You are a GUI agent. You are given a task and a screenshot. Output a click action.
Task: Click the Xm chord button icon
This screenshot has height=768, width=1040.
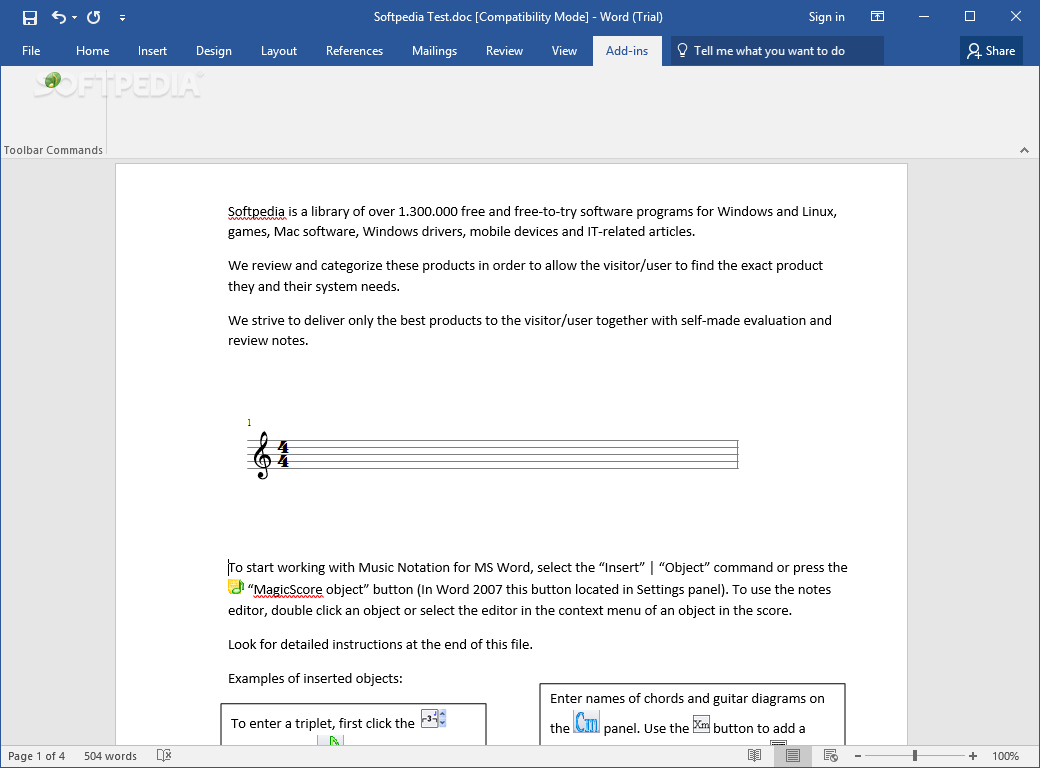tap(701, 724)
